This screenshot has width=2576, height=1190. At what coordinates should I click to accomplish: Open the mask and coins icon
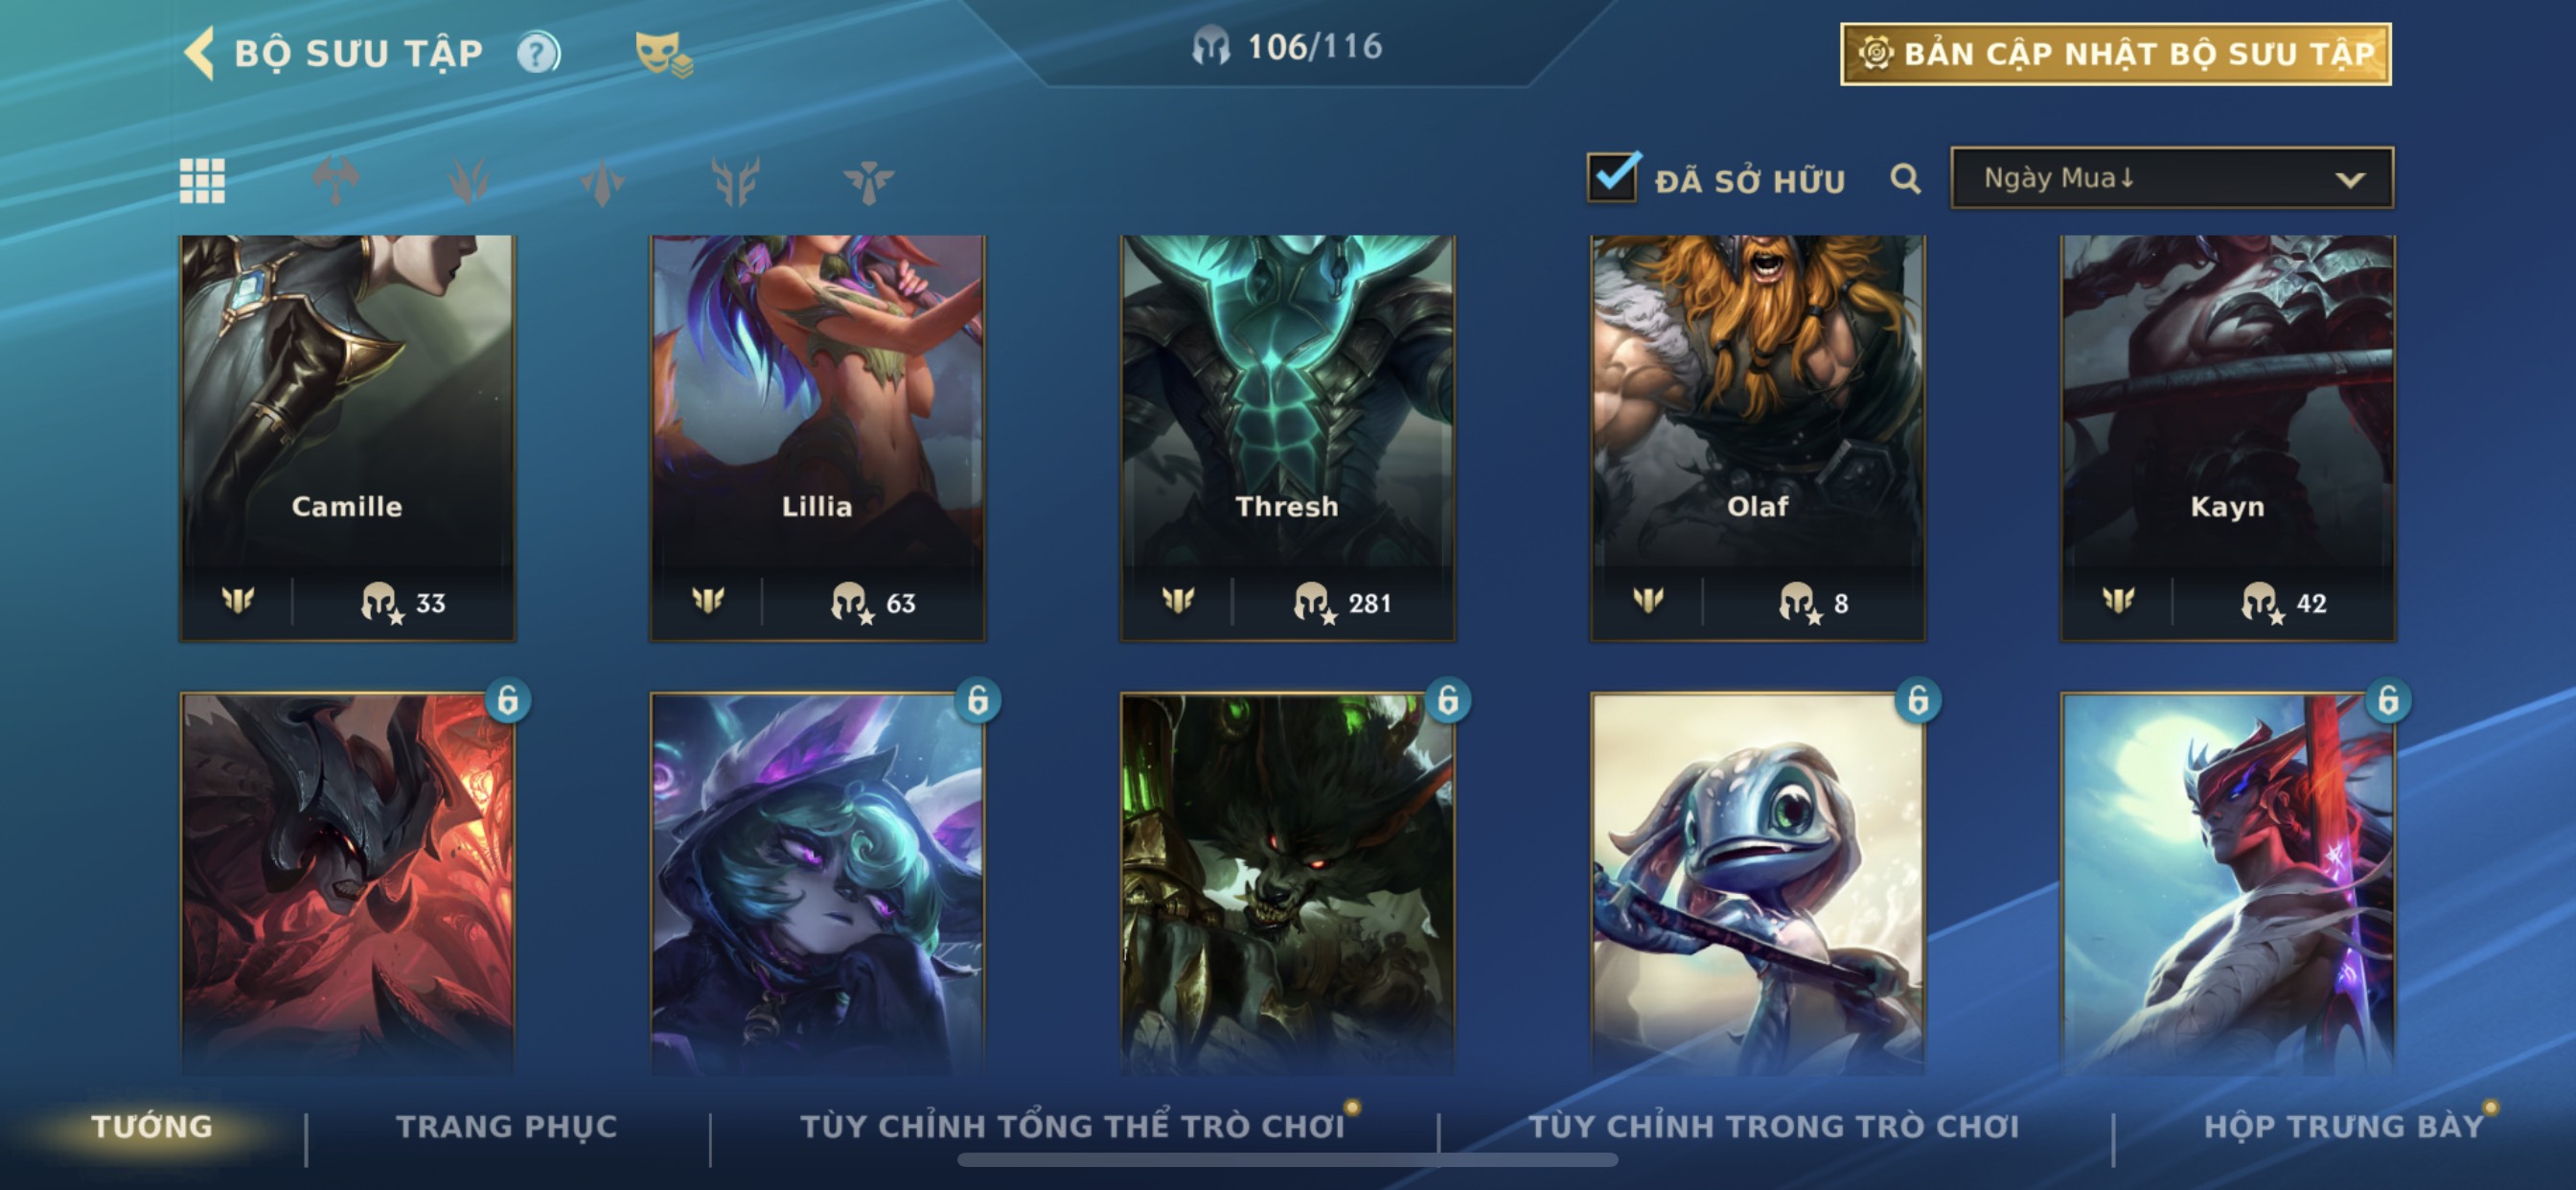(663, 54)
